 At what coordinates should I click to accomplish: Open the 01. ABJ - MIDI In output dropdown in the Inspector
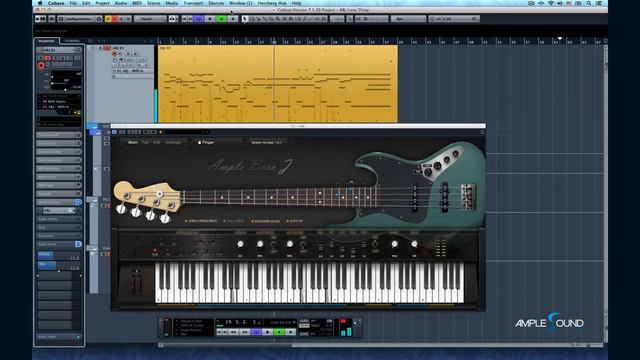point(59,107)
